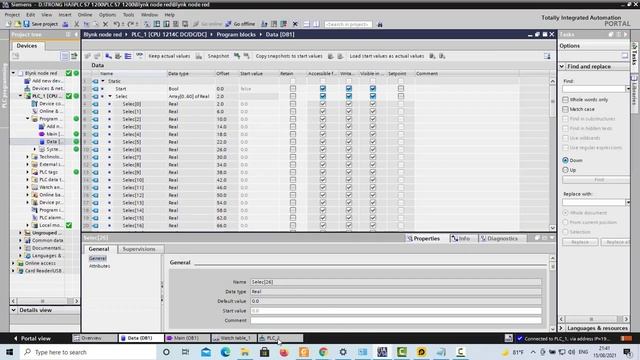This screenshot has height=360, width=640.
Task: Toggle Setpoint checkbox for Start row
Action: click(x=401, y=89)
